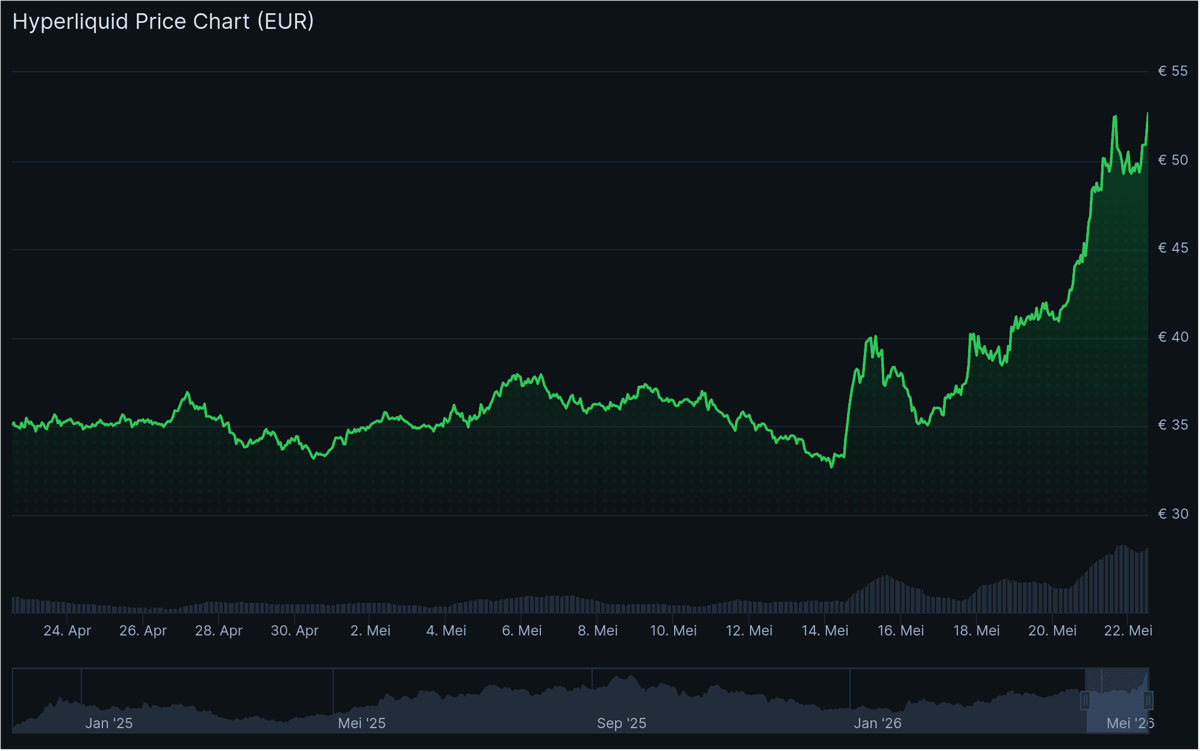The image size is (1200, 751).
Task: Grab the right handle of the range navigator
Action: click(1149, 701)
